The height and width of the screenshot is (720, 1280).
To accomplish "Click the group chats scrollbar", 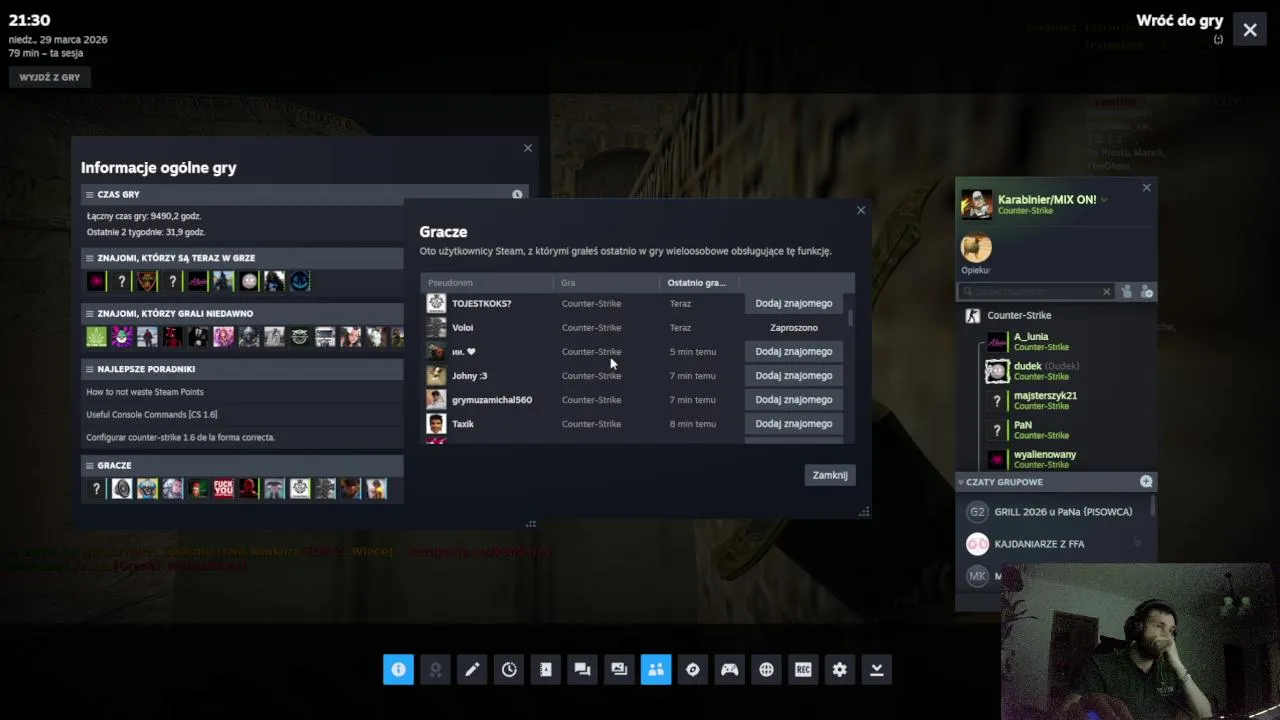I will (1152, 507).
